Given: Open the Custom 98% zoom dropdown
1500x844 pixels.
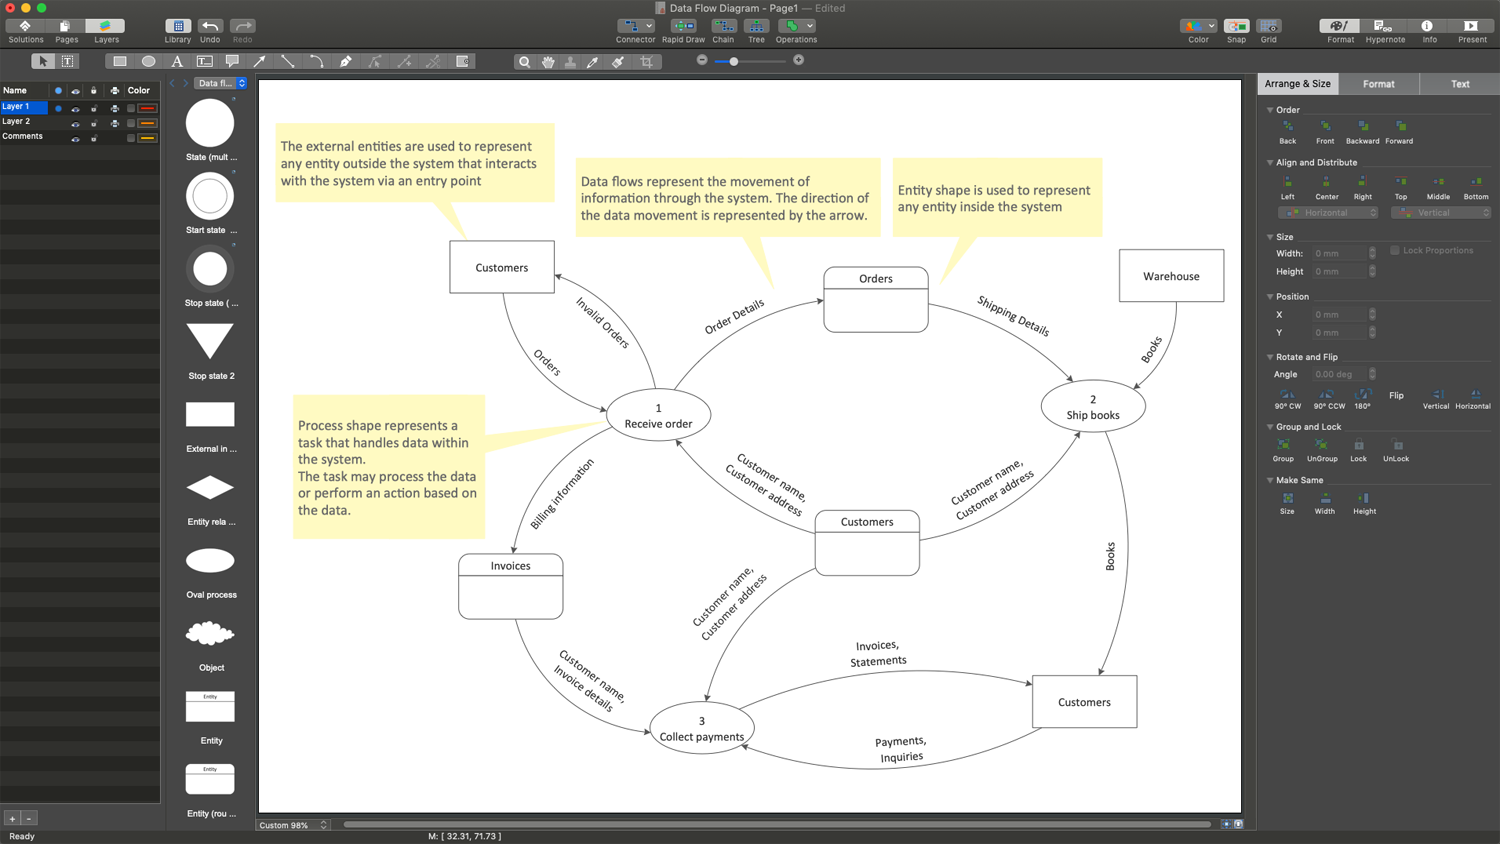Looking at the screenshot, I should click(293, 825).
